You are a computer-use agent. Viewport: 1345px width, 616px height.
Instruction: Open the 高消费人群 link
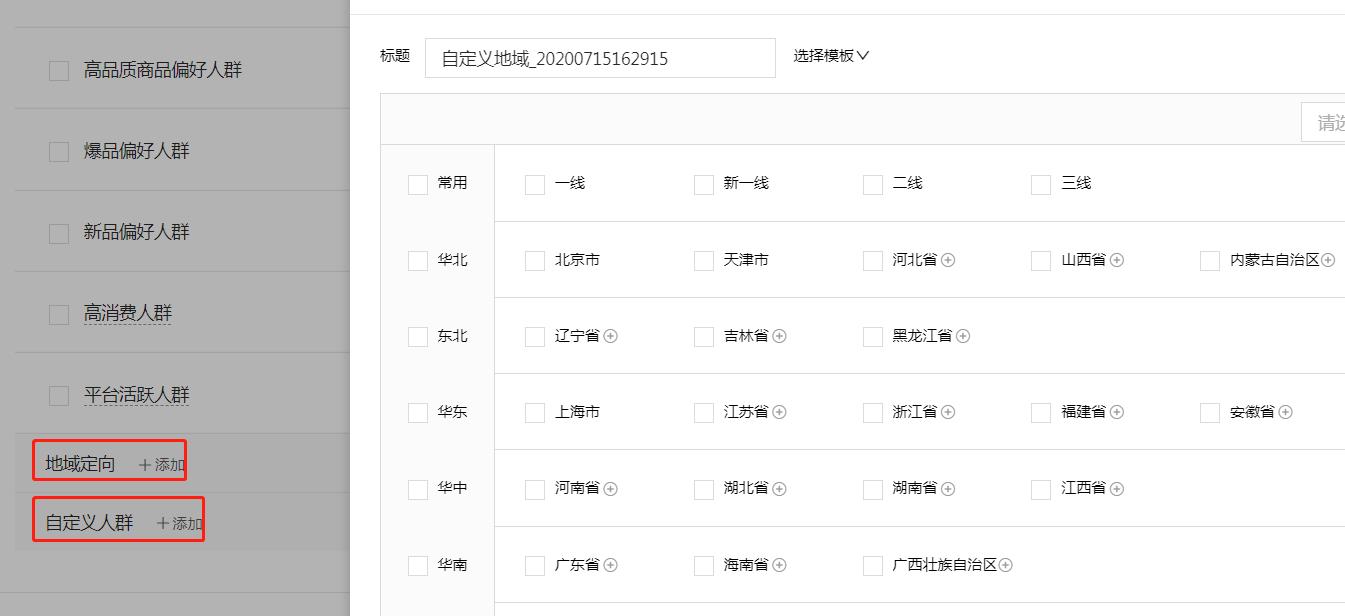click(128, 313)
